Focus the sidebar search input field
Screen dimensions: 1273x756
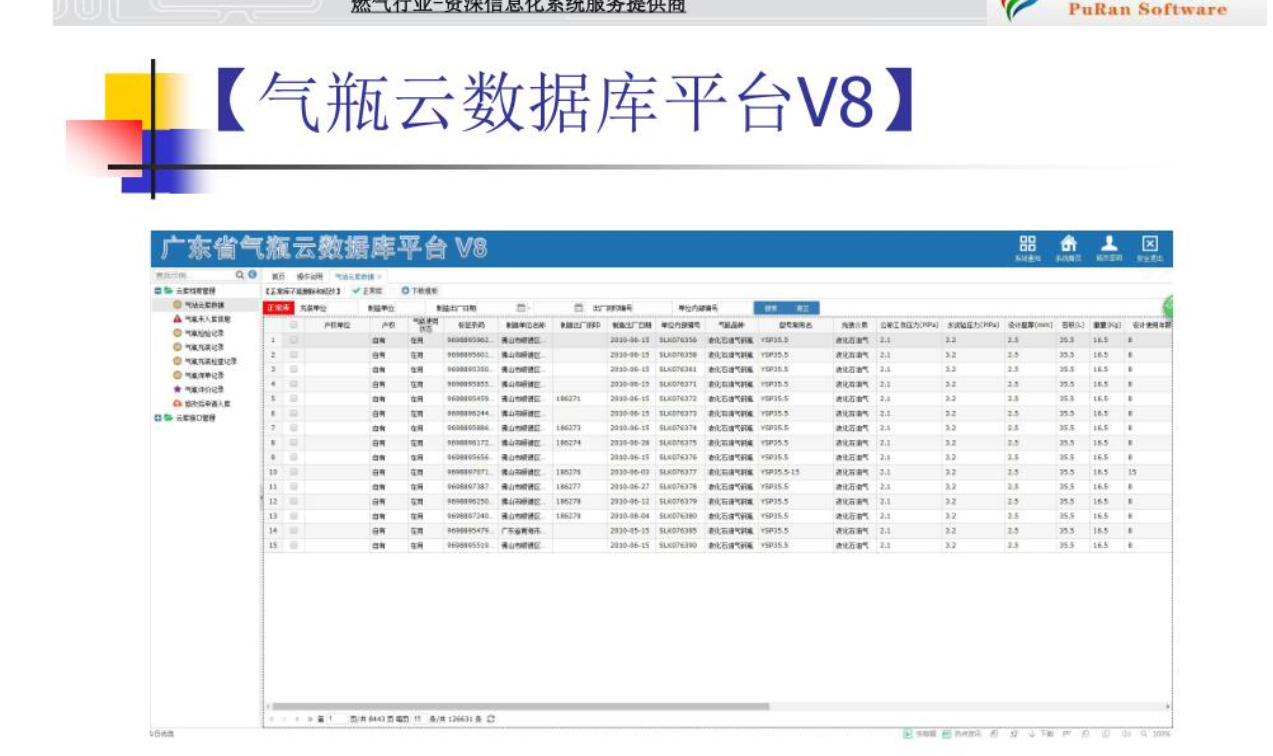[x=193, y=275]
